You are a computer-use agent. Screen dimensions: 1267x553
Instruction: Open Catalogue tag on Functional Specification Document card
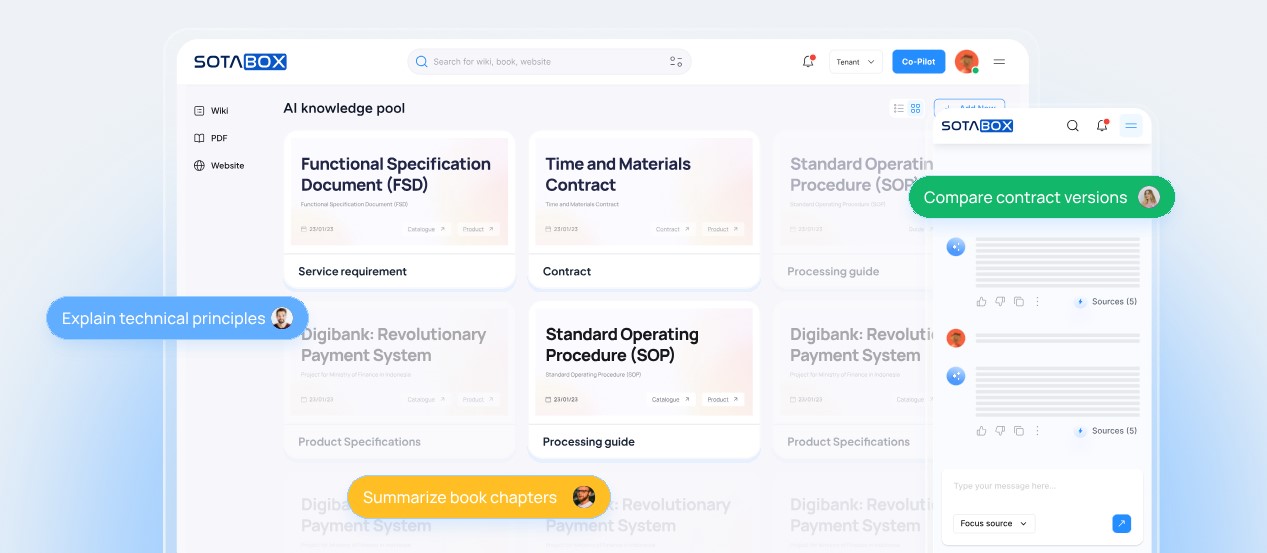[426, 229]
